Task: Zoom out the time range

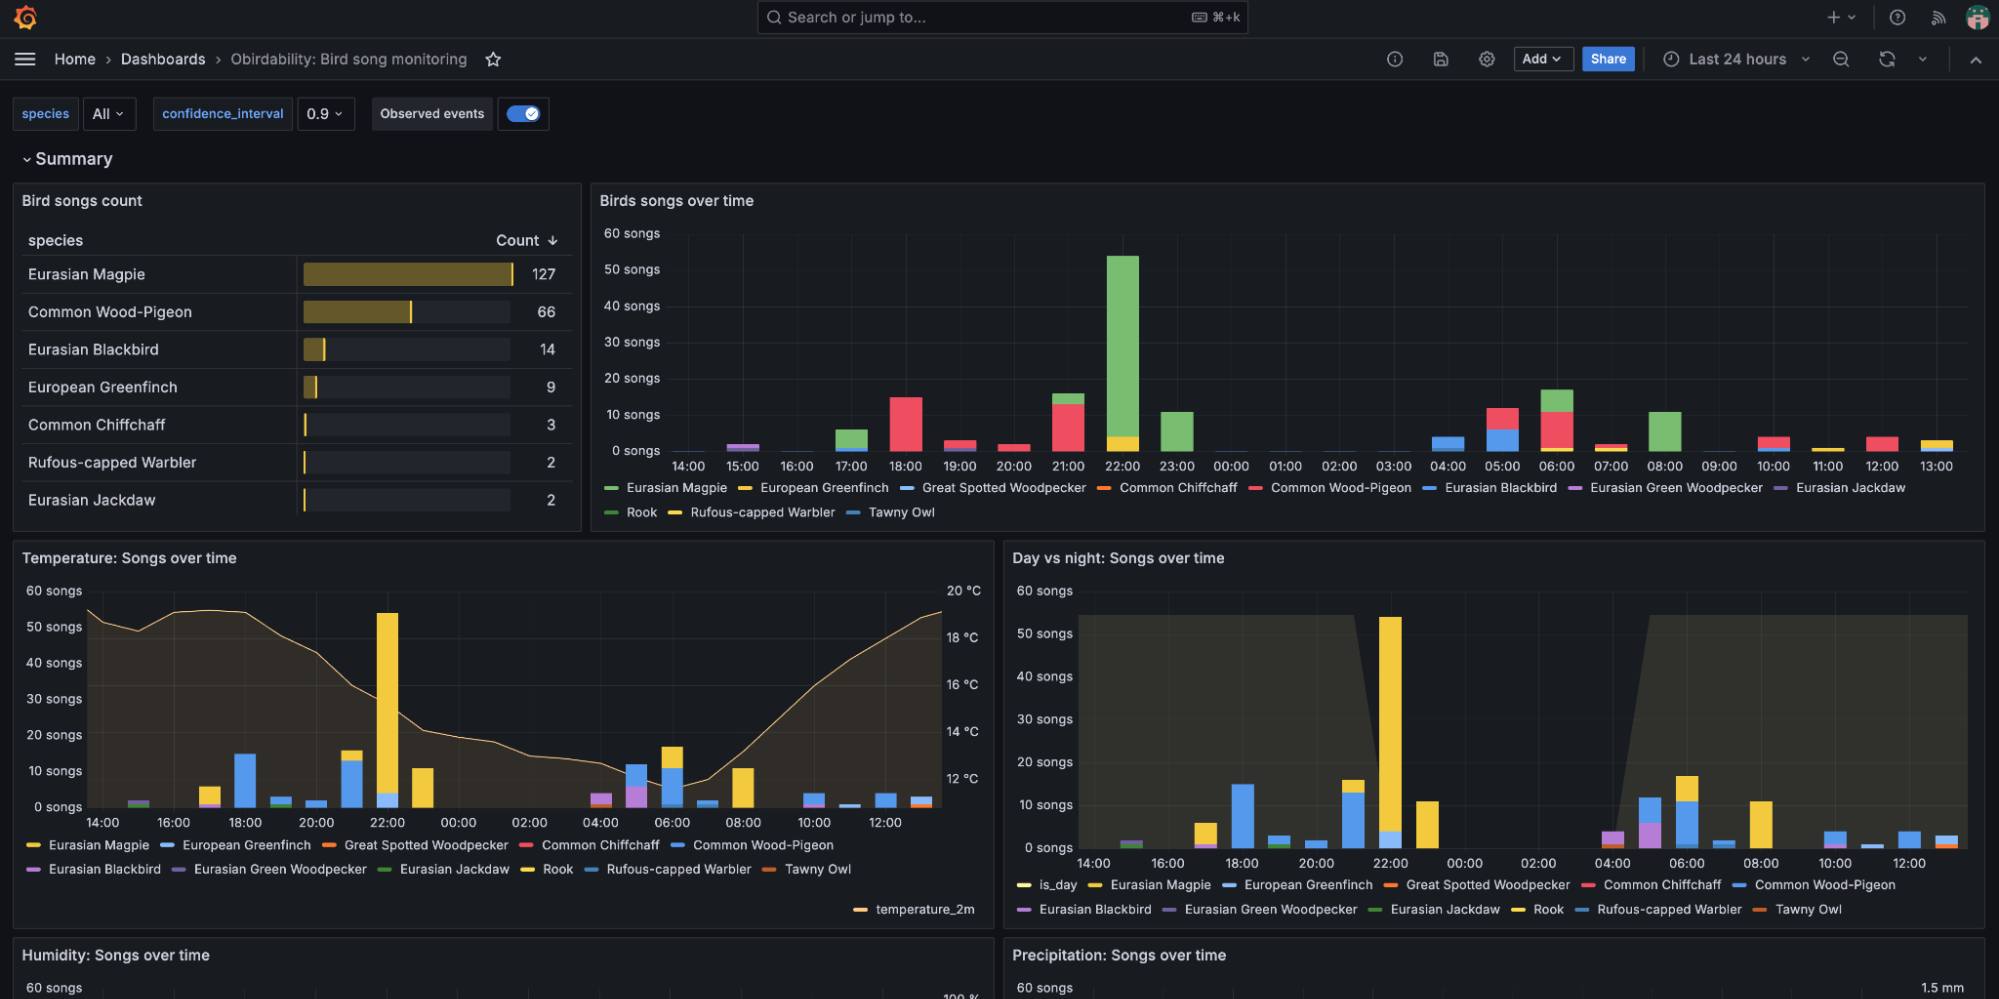Action: [1841, 59]
